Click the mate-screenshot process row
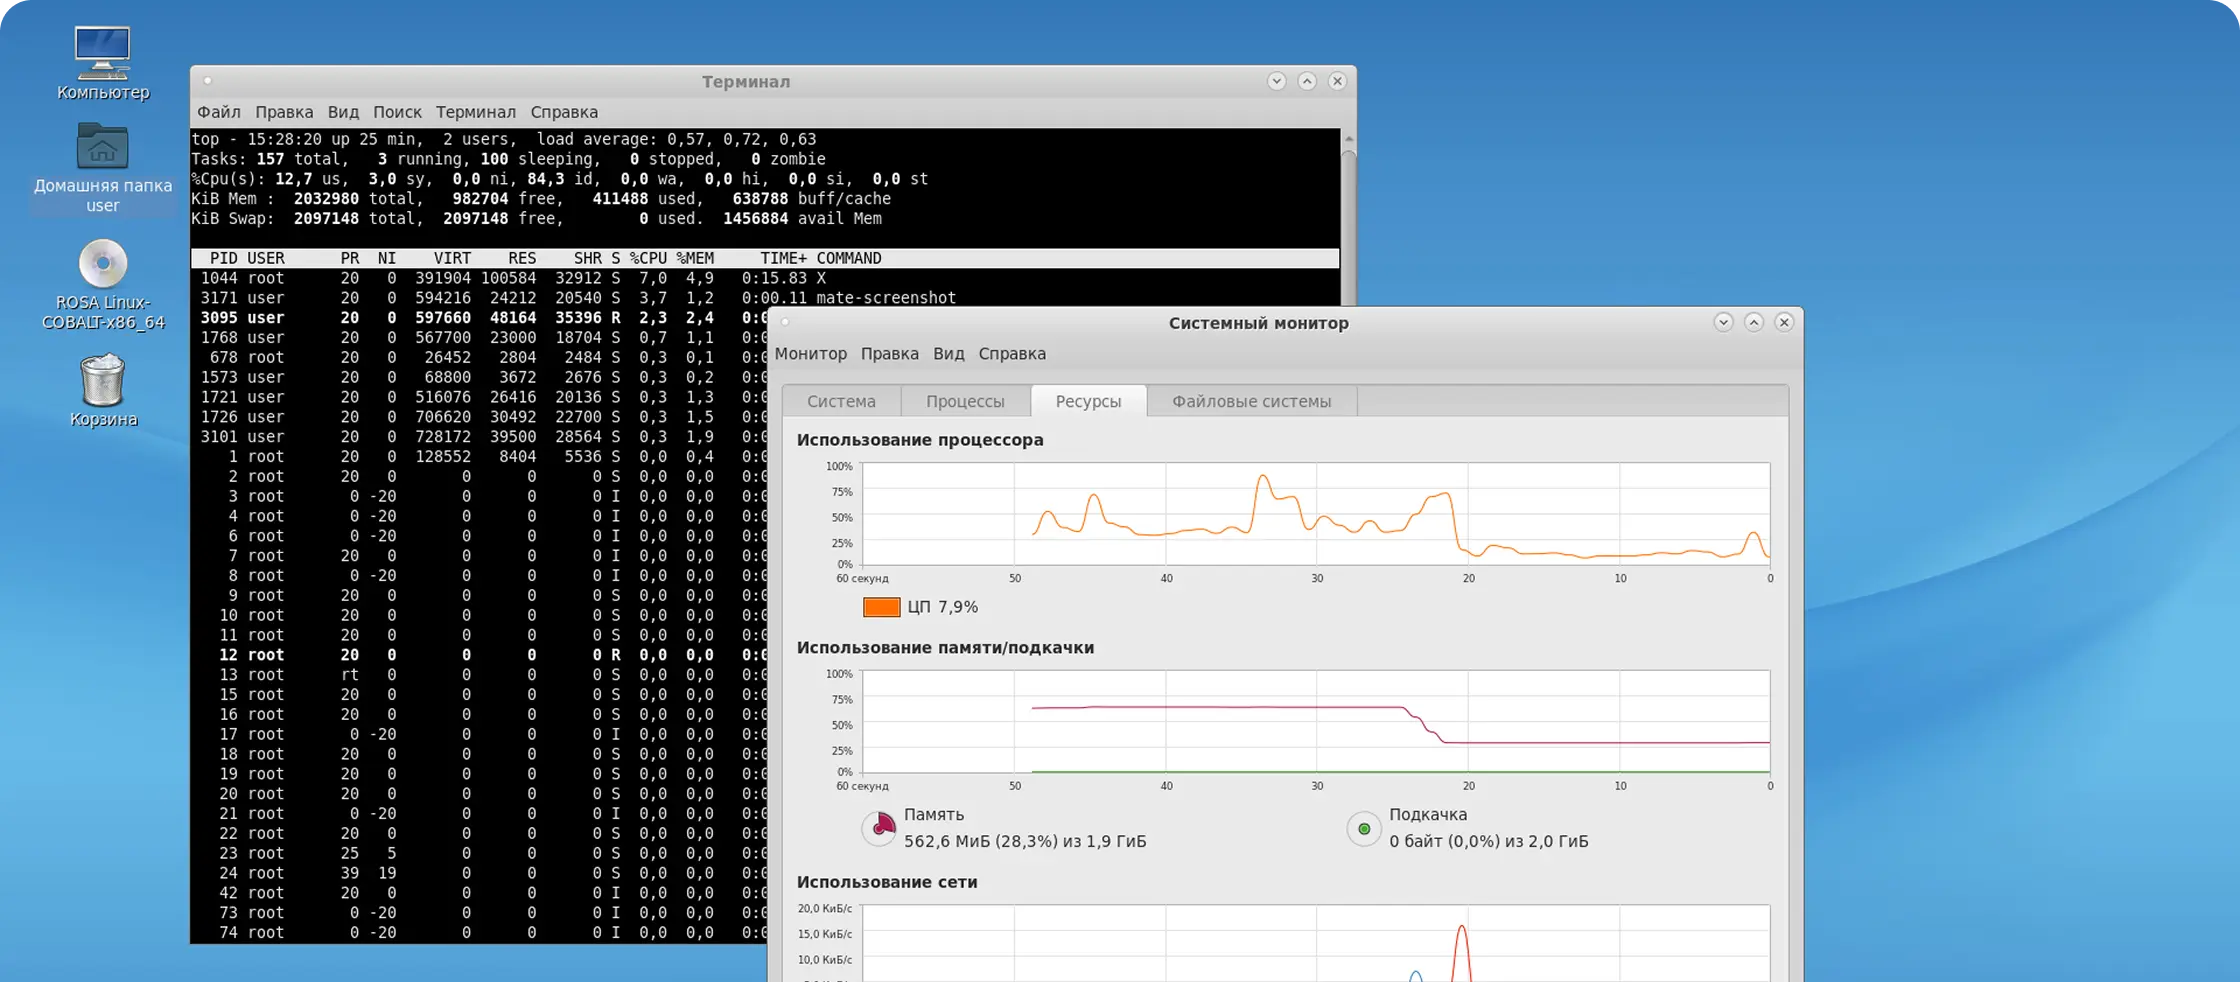 pos(765,298)
